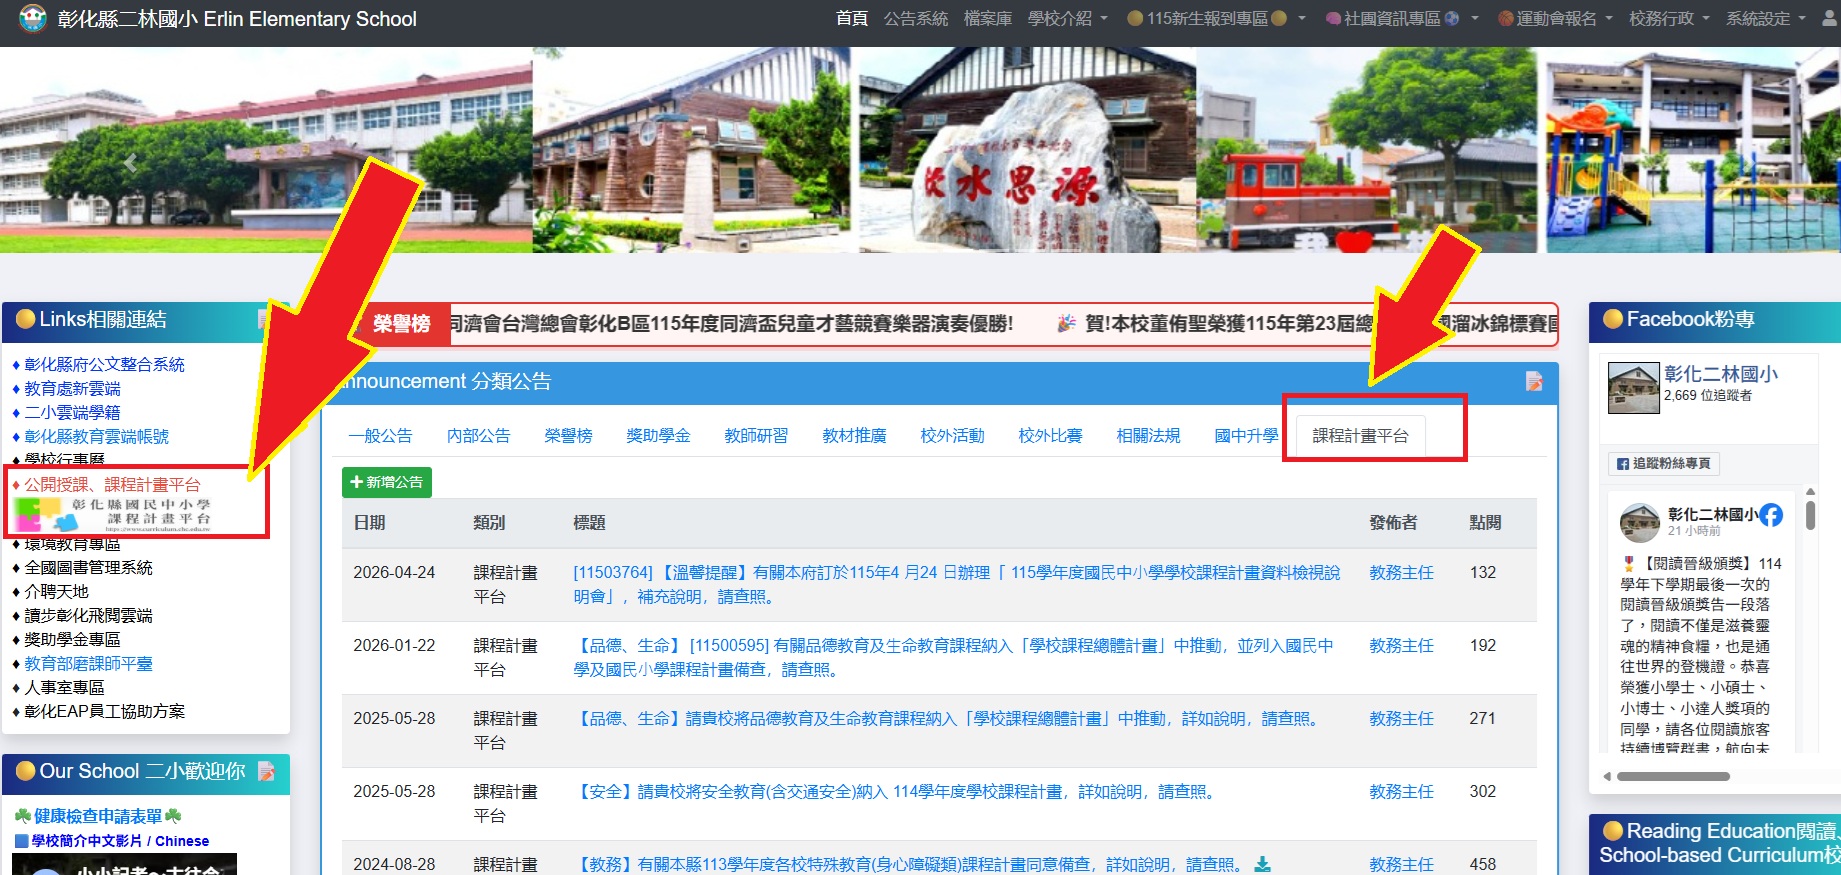Click the 點閱 column header
This screenshot has width=1841, height=875.
click(1485, 523)
